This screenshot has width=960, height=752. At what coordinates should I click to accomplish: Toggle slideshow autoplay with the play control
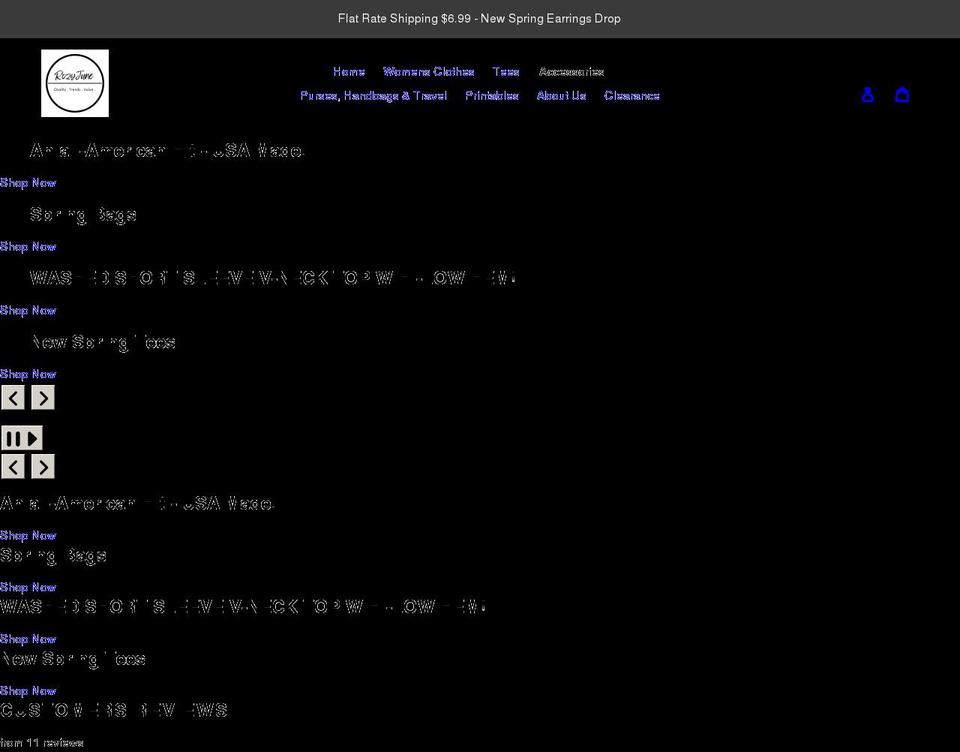tap(31, 437)
